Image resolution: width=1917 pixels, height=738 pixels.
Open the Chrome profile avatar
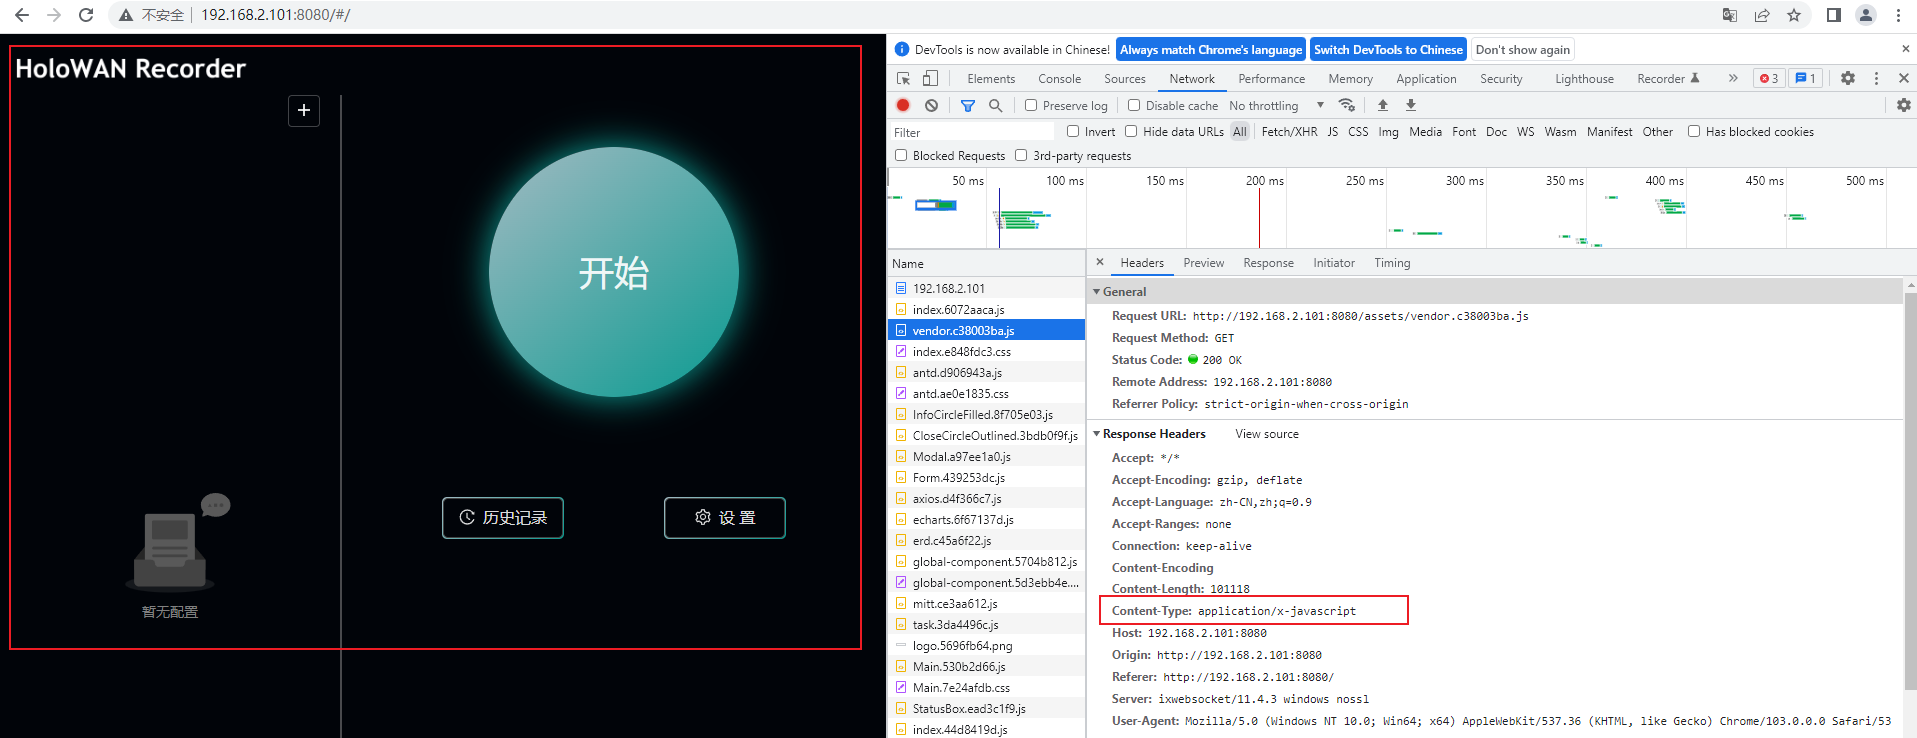coord(1866,15)
